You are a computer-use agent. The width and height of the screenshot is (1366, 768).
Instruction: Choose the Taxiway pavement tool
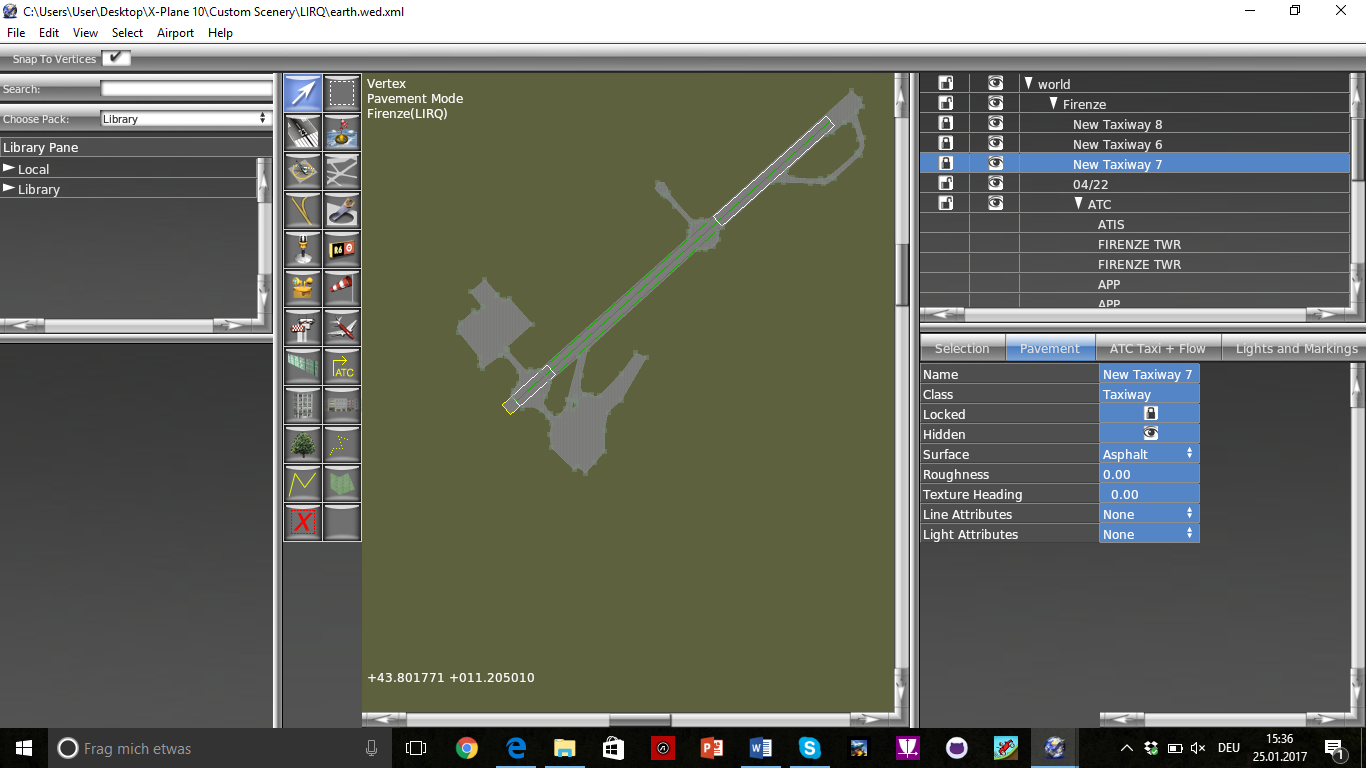(342, 171)
